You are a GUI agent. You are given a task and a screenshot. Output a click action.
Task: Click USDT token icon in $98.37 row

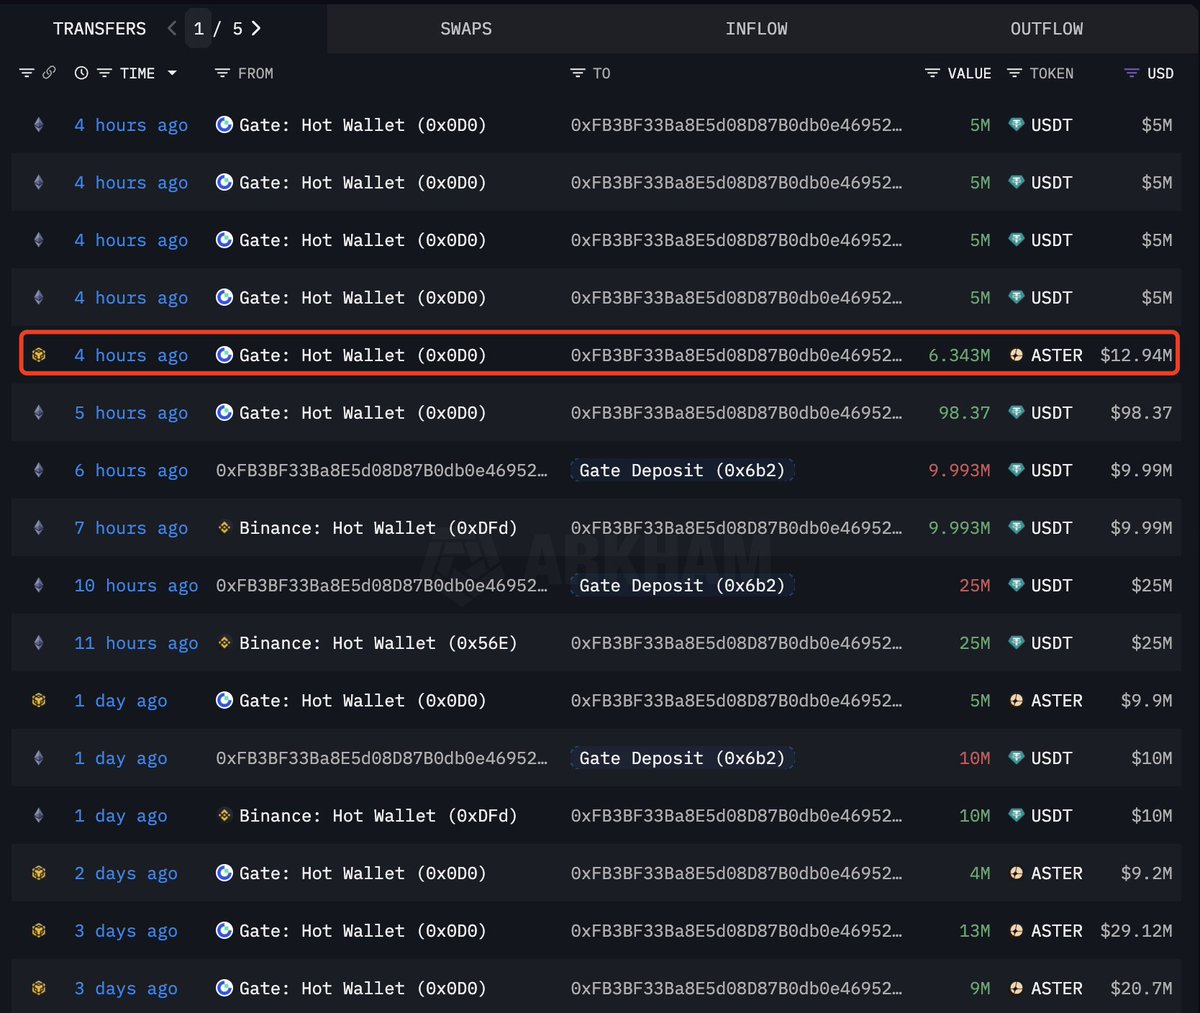click(x=1016, y=413)
